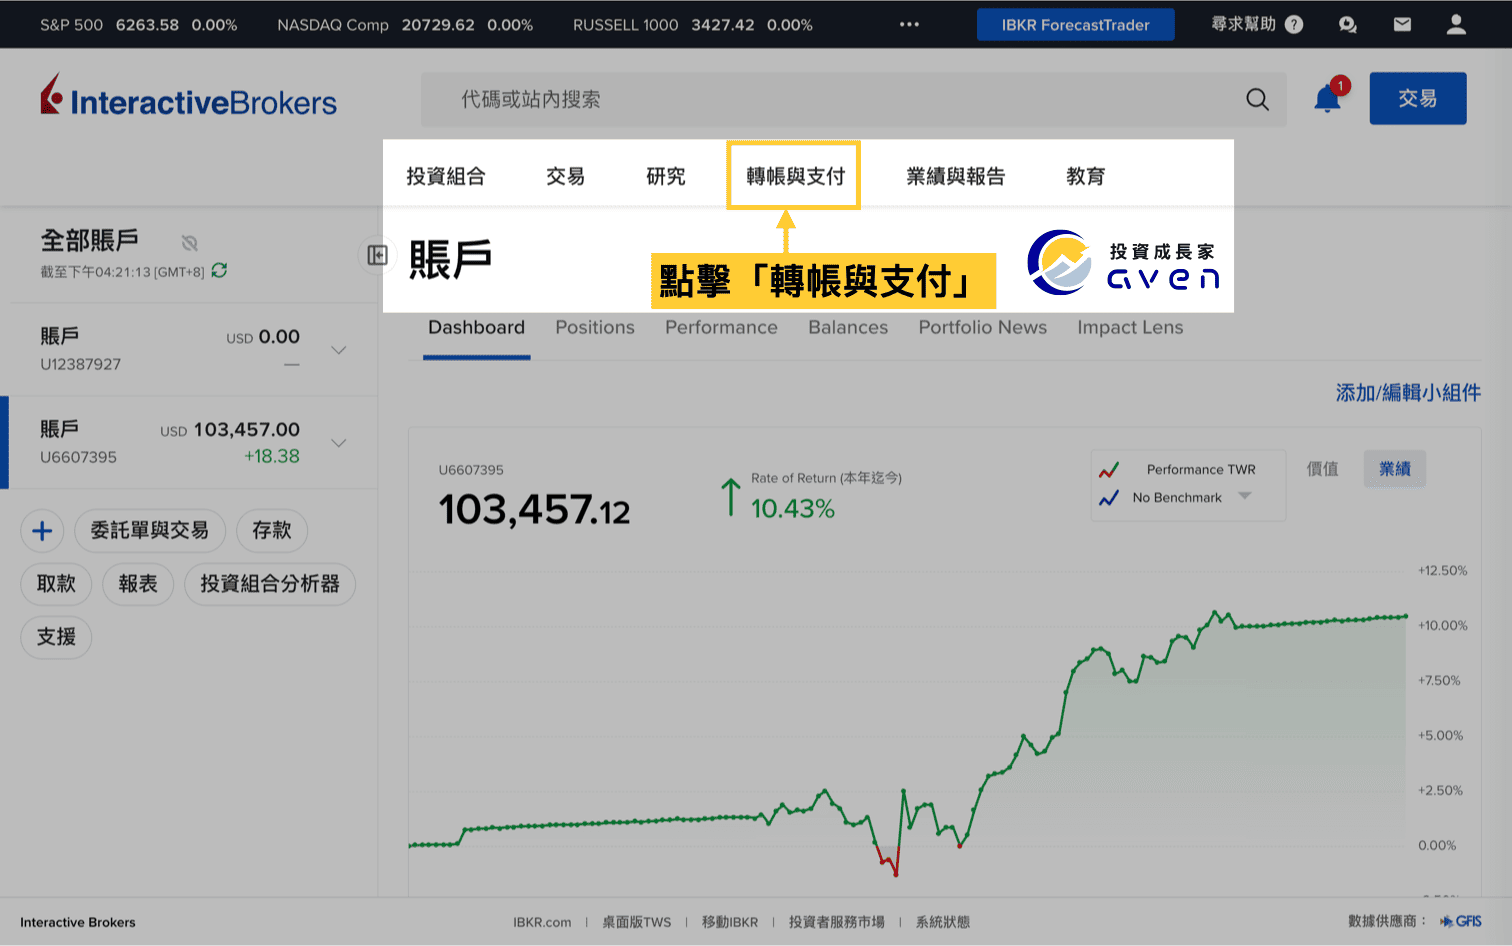
Task: Click 轉帳與支付 menu
Action: point(795,176)
